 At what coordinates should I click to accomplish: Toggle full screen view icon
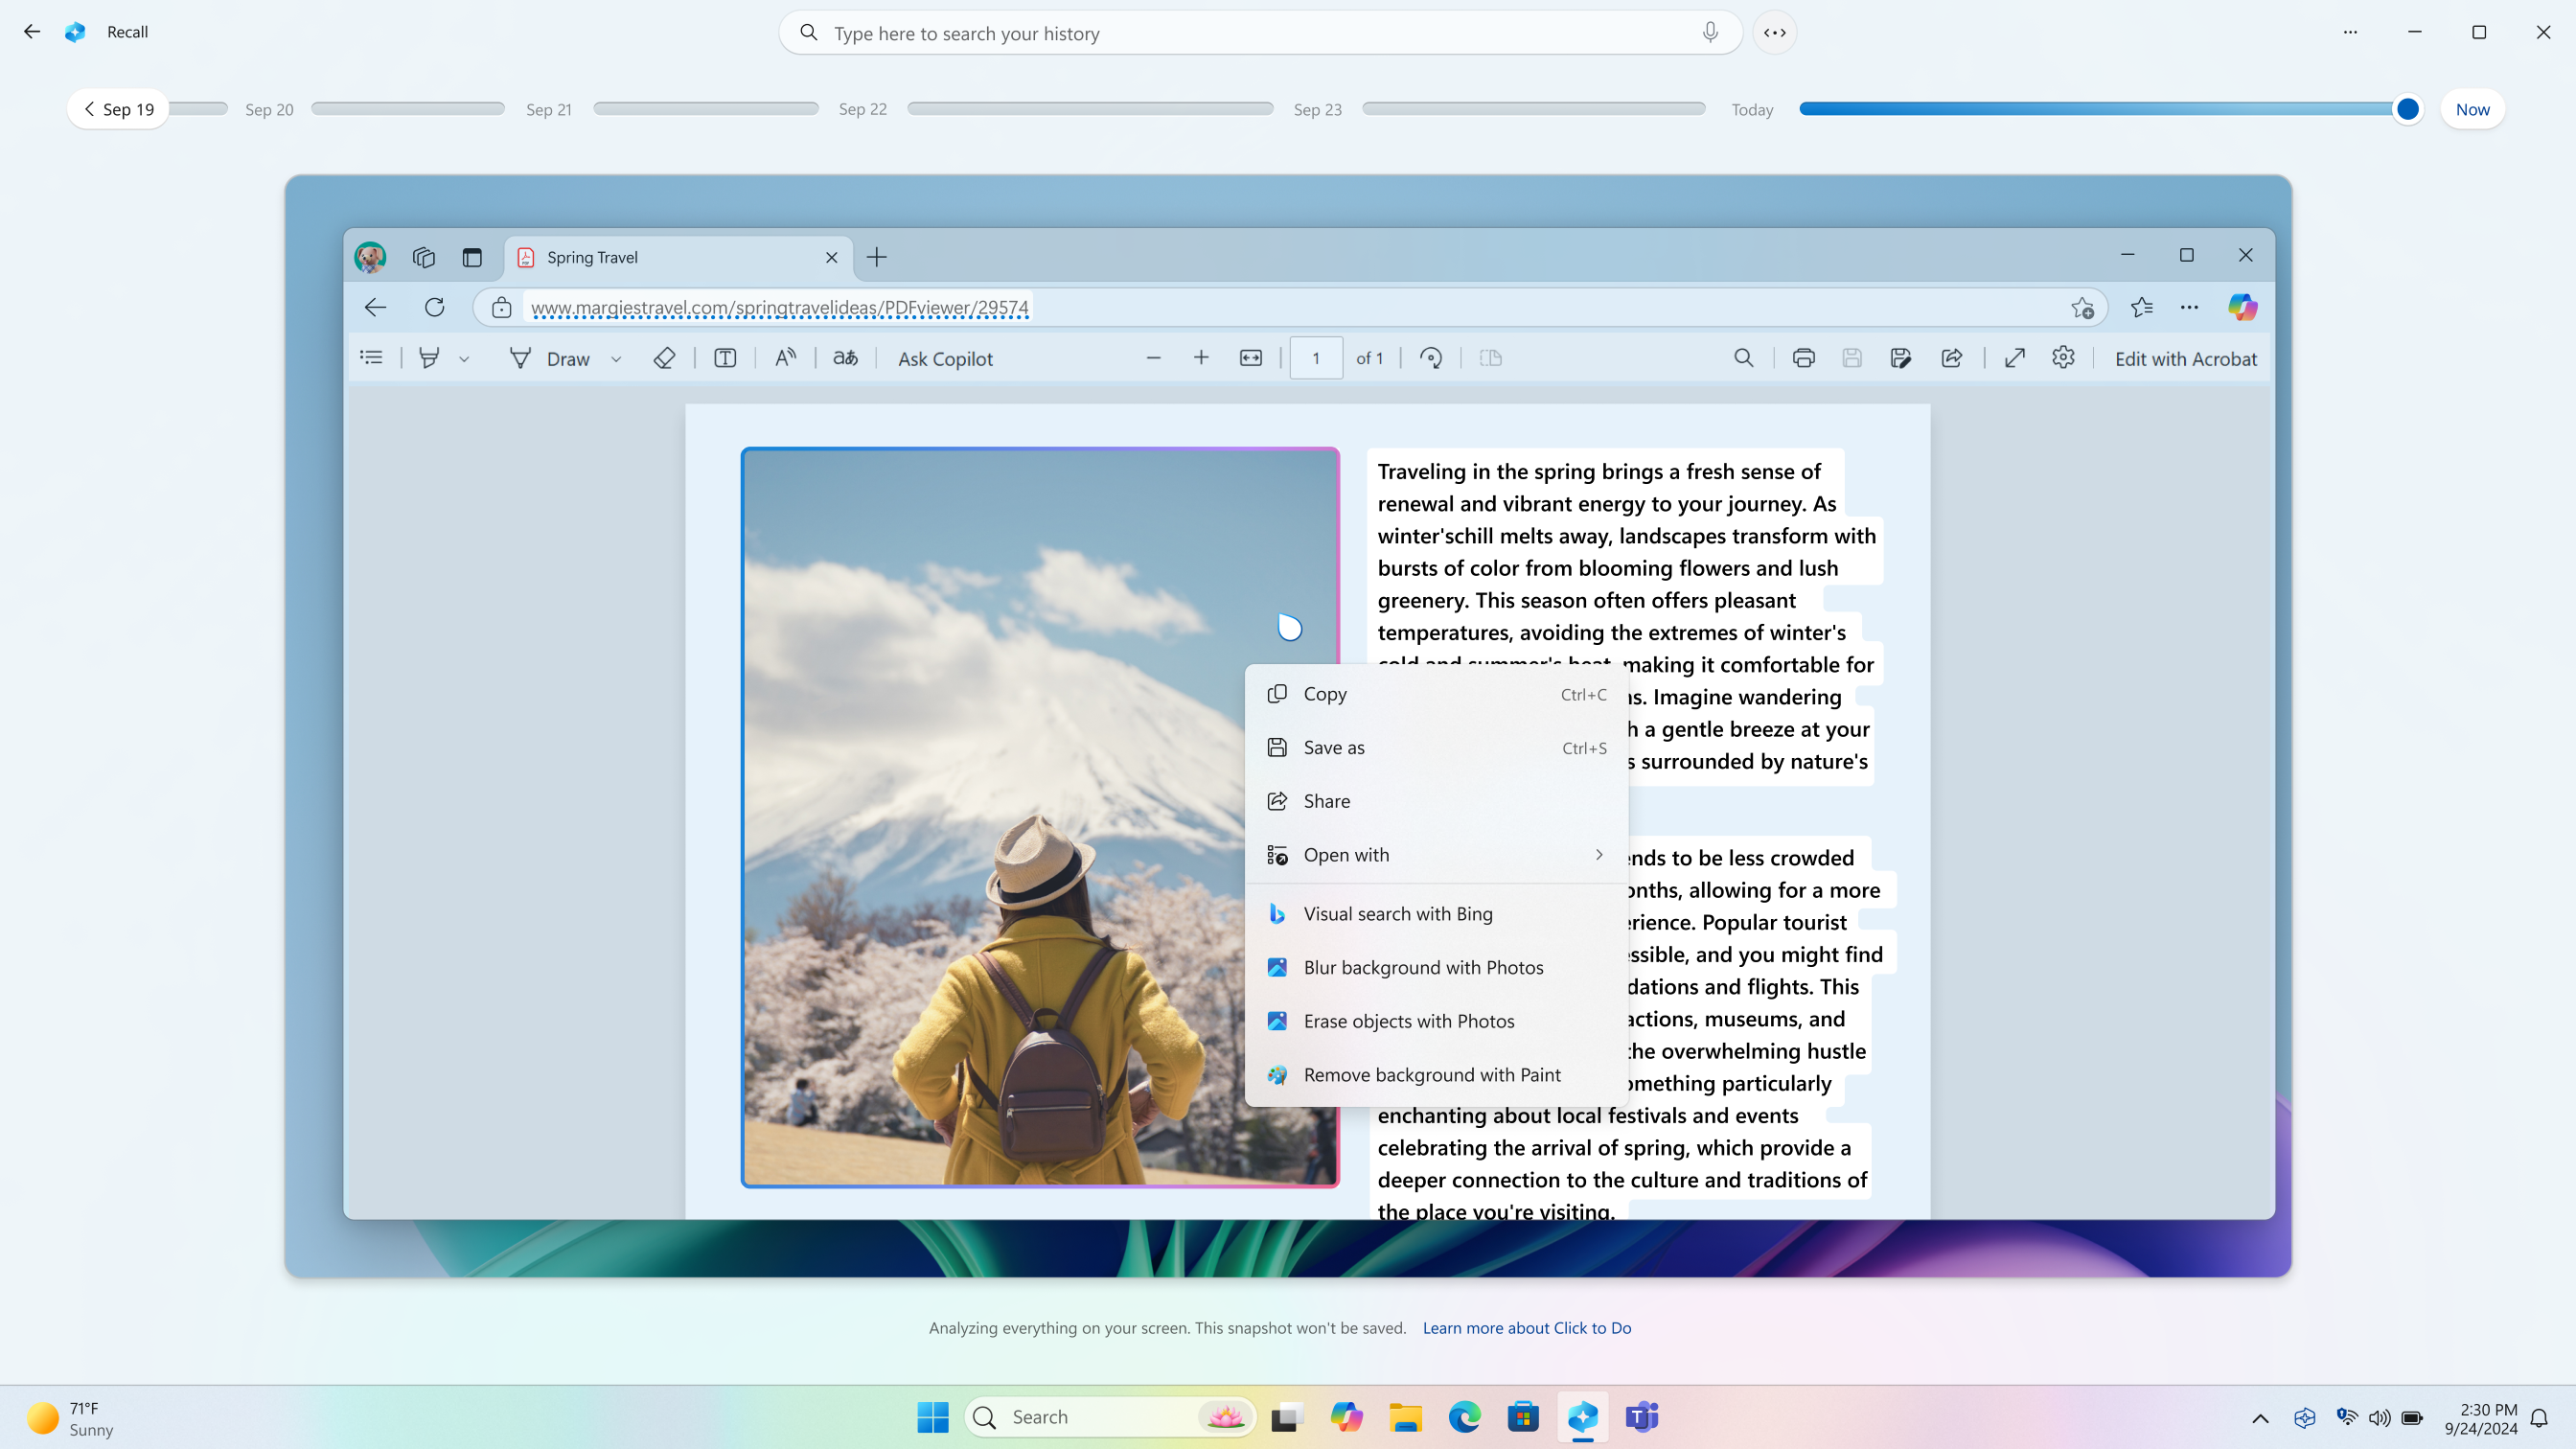[2015, 357]
